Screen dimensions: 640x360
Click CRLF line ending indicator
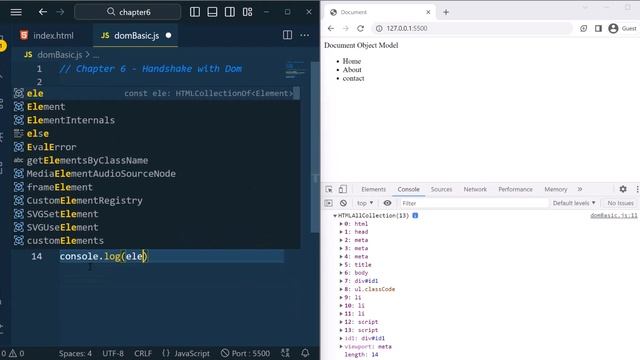[143, 353]
